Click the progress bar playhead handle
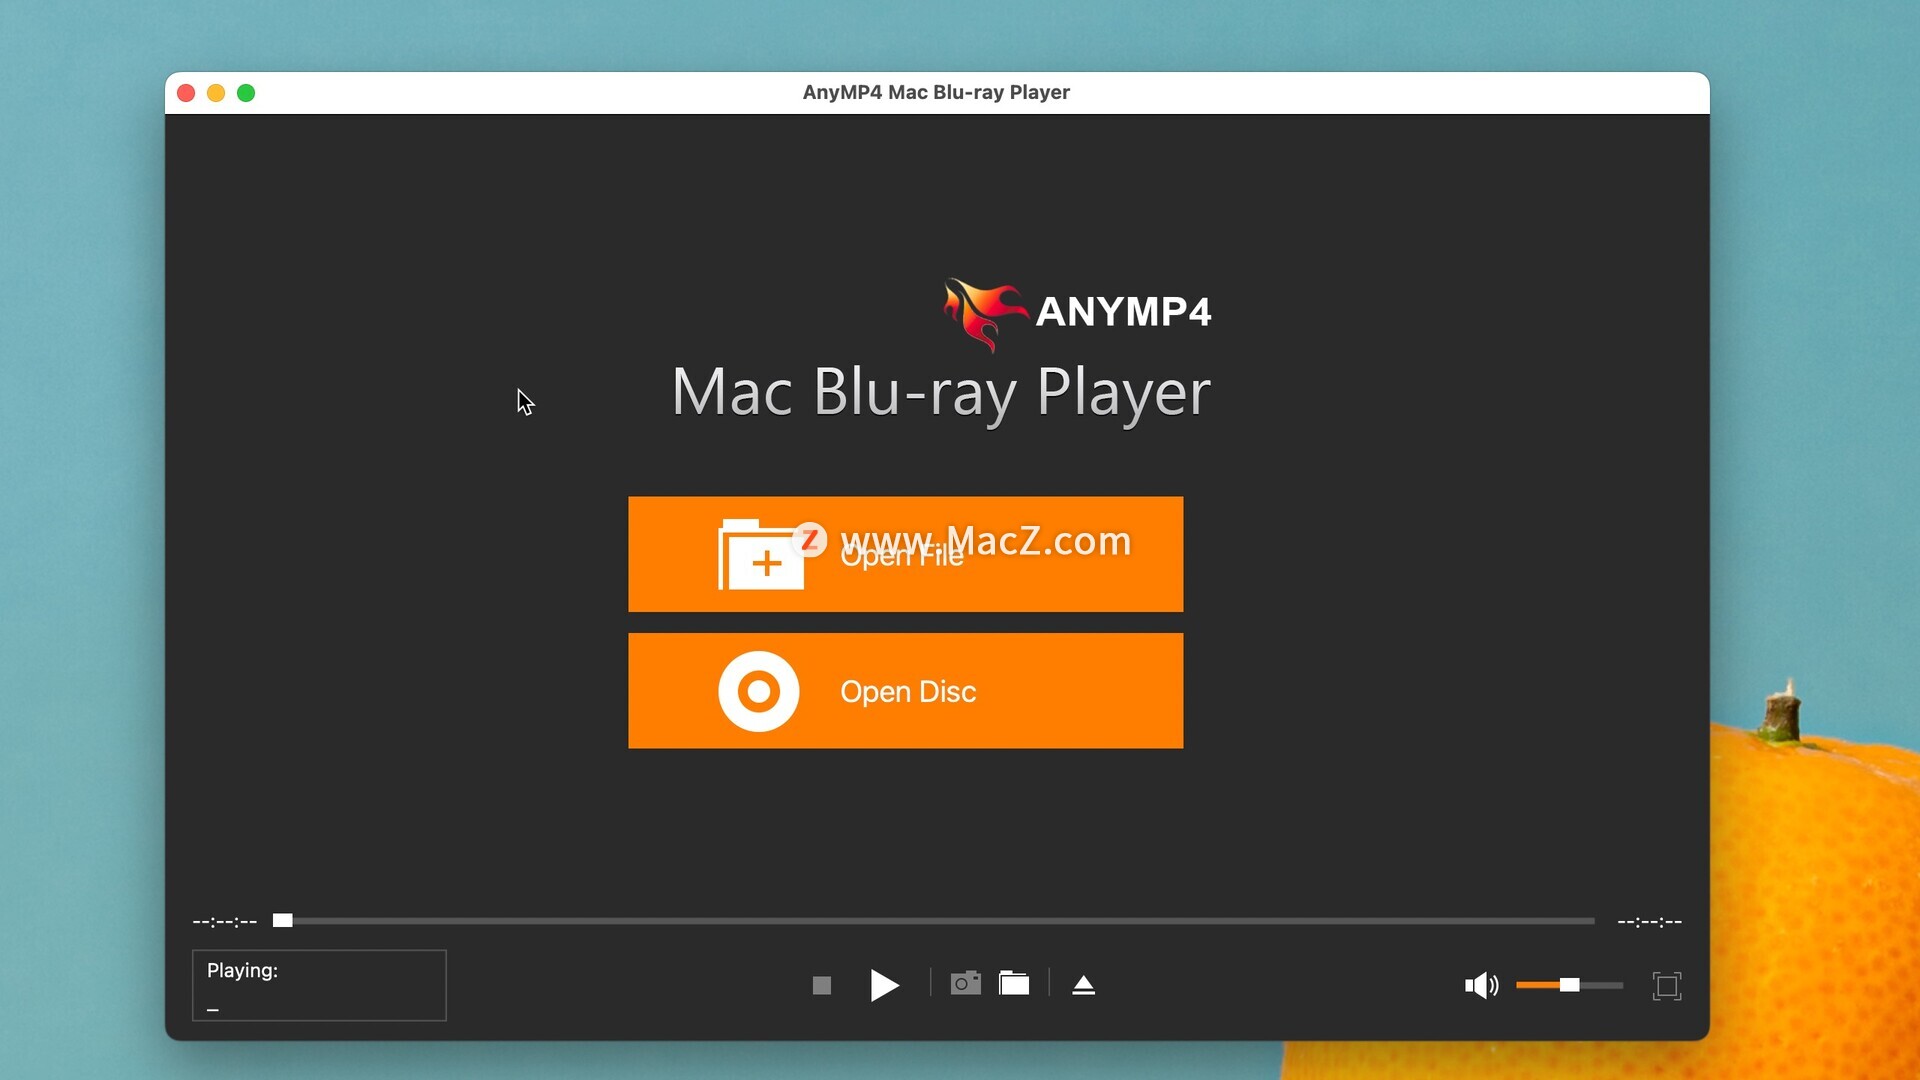The width and height of the screenshot is (1920, 1080). point(283,920)
